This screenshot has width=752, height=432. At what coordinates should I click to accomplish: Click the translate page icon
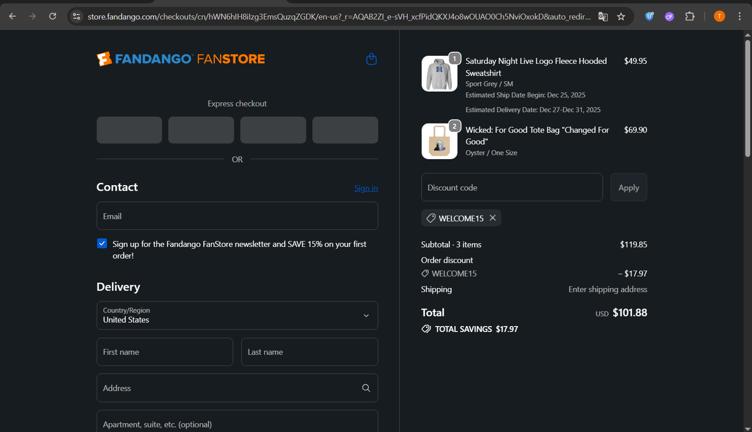pos(603,17)
